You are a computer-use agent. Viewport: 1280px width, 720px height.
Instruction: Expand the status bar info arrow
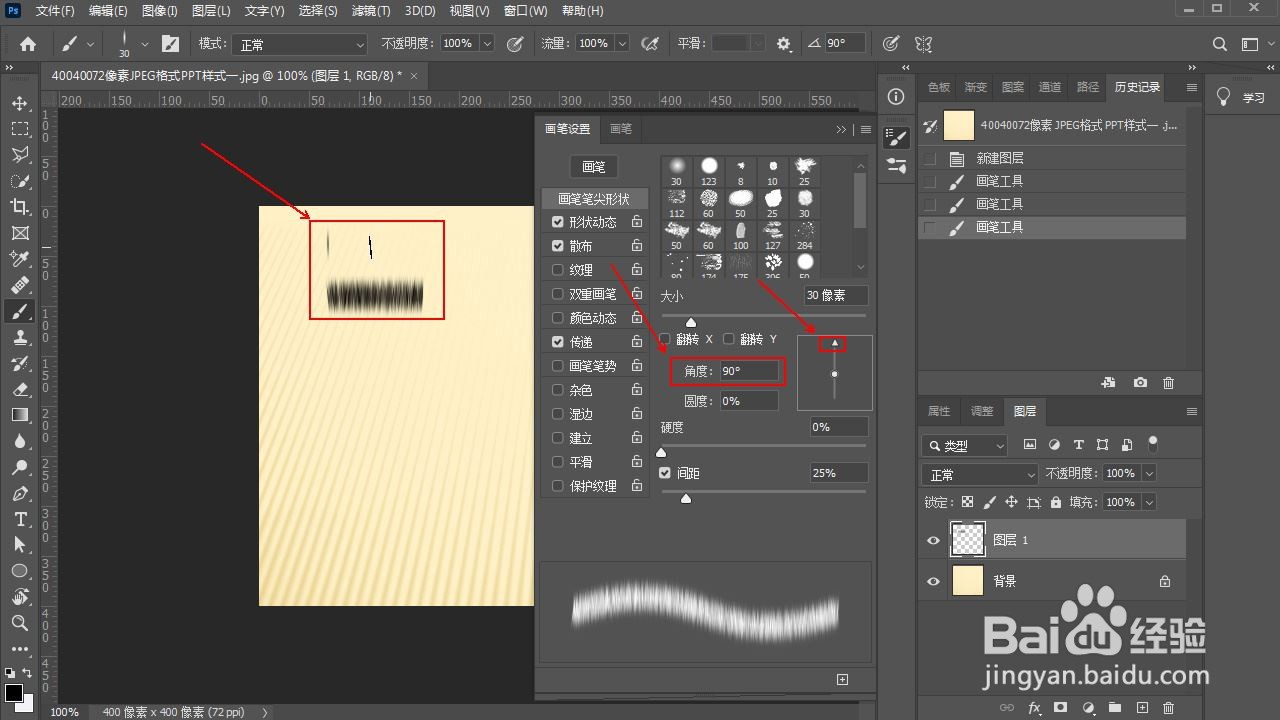click(264, 712)
